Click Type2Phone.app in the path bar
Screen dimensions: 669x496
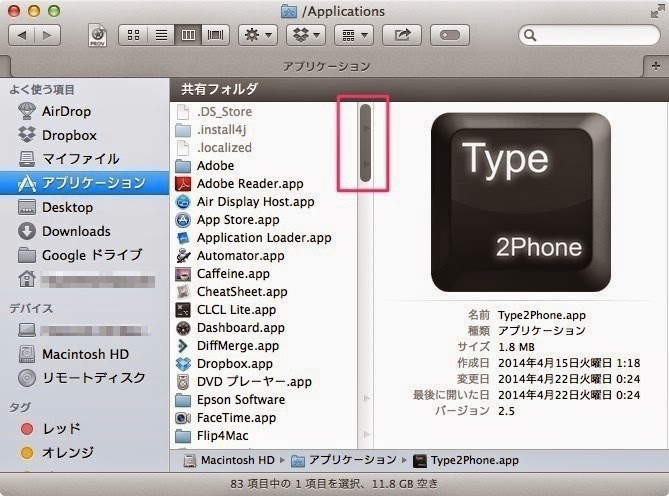click(466, 461)
